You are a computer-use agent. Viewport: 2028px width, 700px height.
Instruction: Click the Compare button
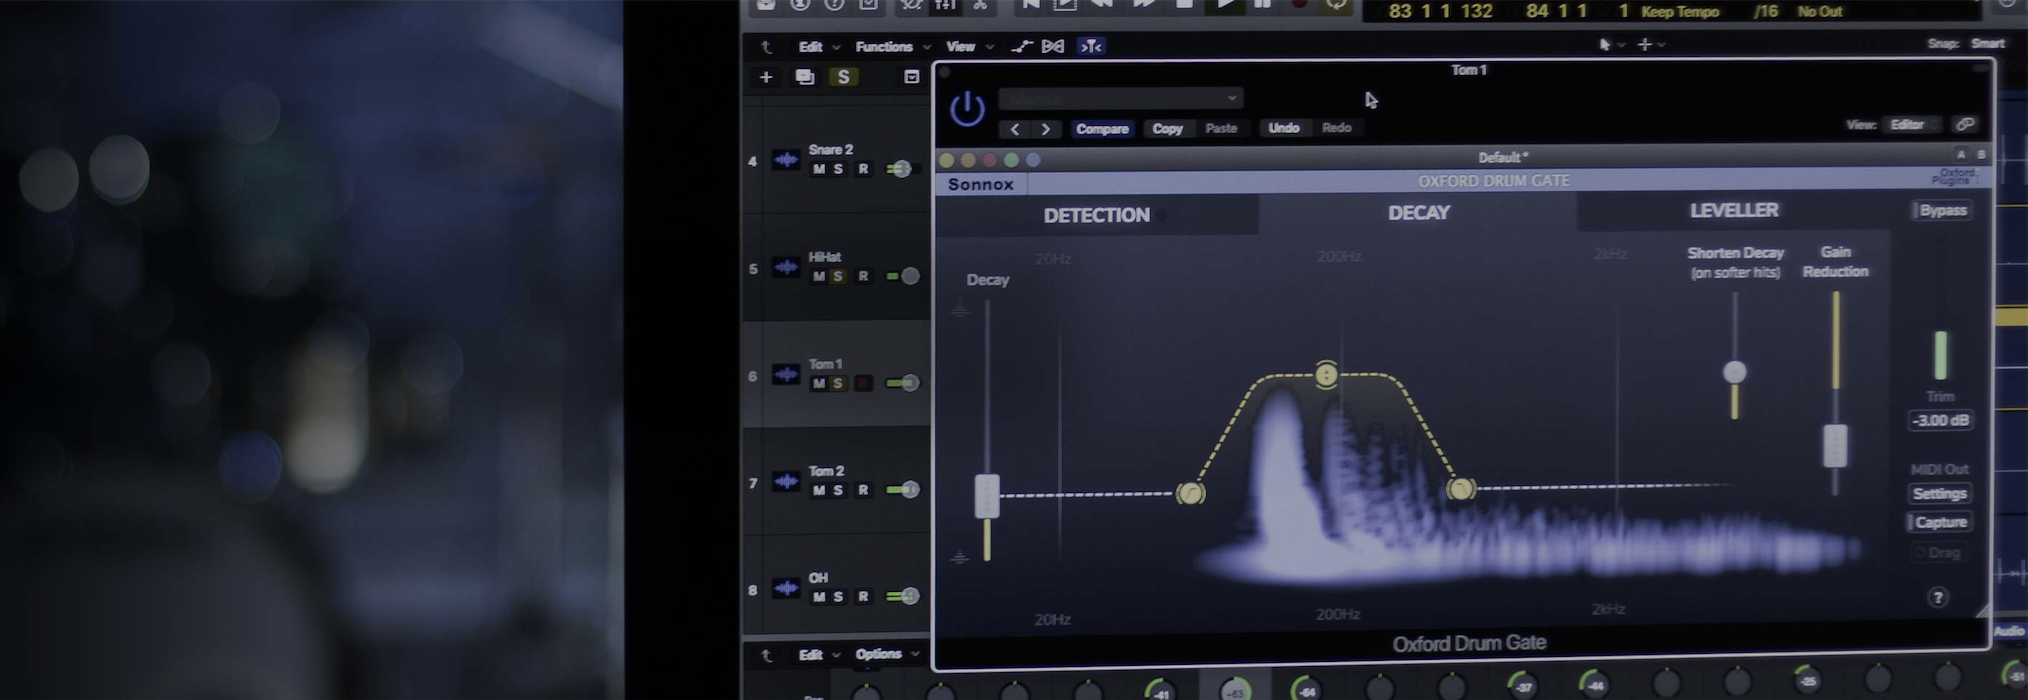point(1102,129)
